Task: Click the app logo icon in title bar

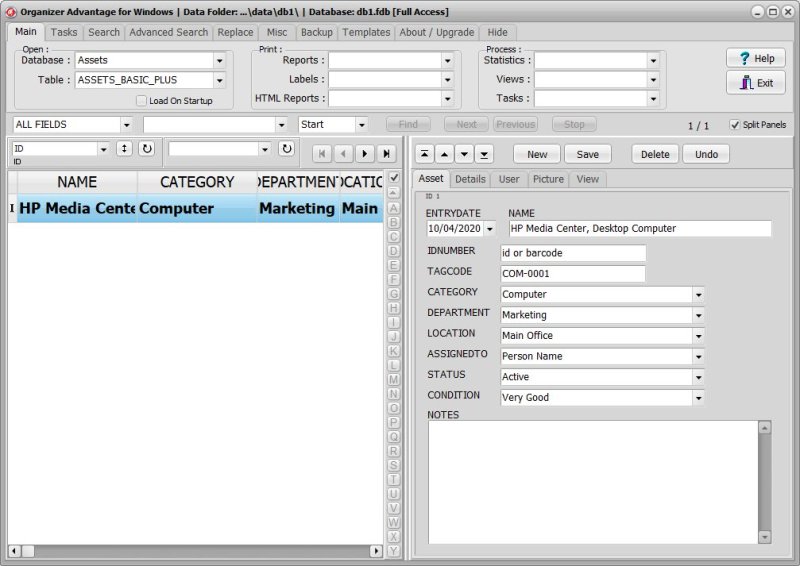Action: 11,12
